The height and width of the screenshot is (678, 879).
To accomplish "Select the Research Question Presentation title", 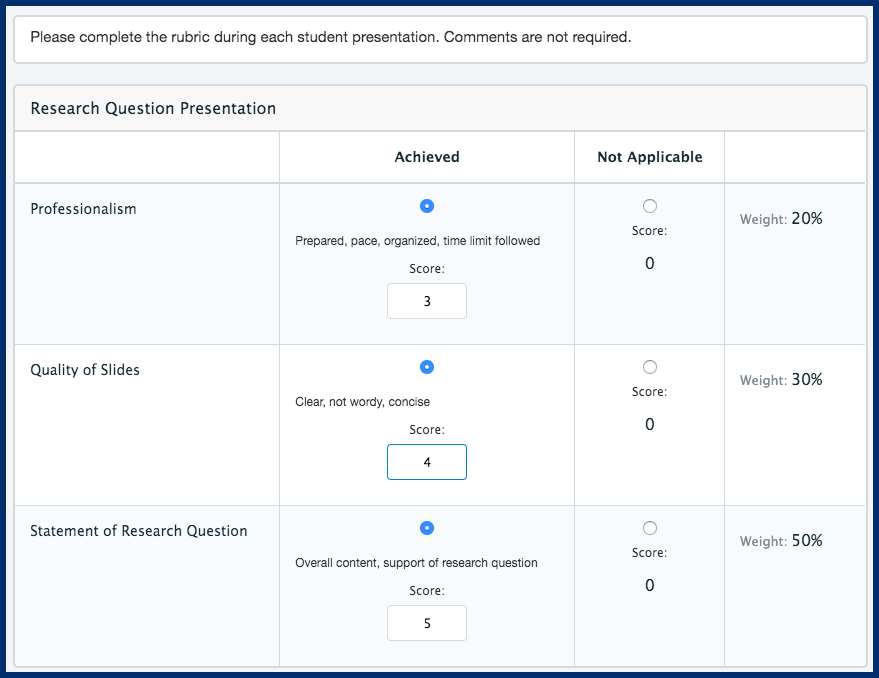I will (x=153, y=108).
